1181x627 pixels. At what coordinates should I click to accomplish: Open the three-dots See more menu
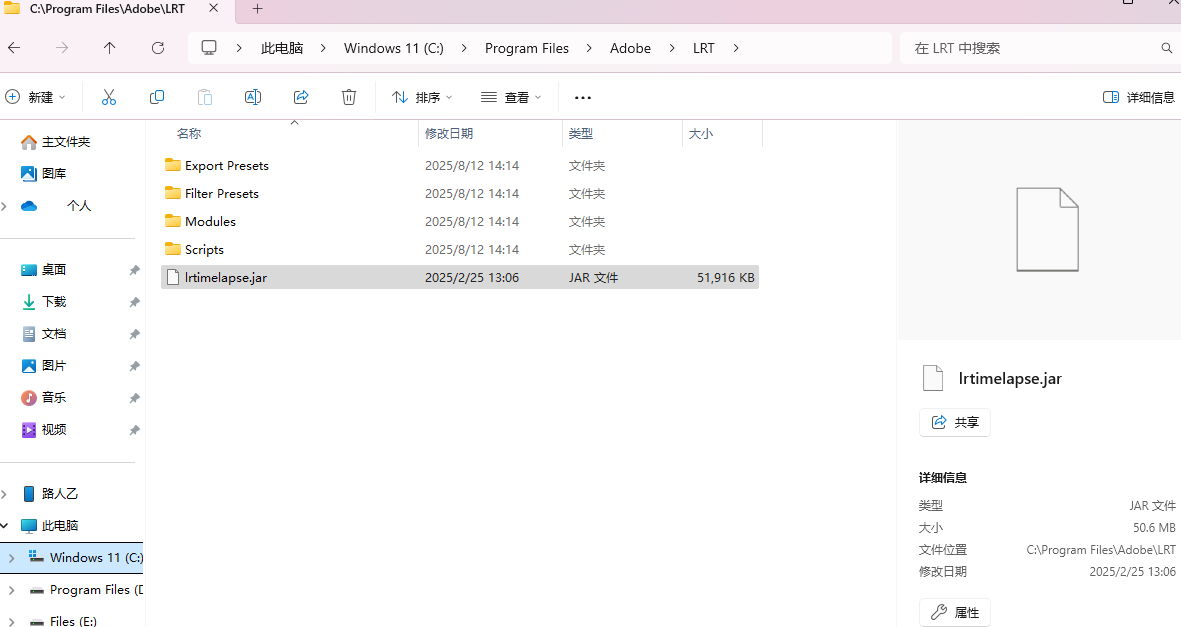click(x=583, y=97)
